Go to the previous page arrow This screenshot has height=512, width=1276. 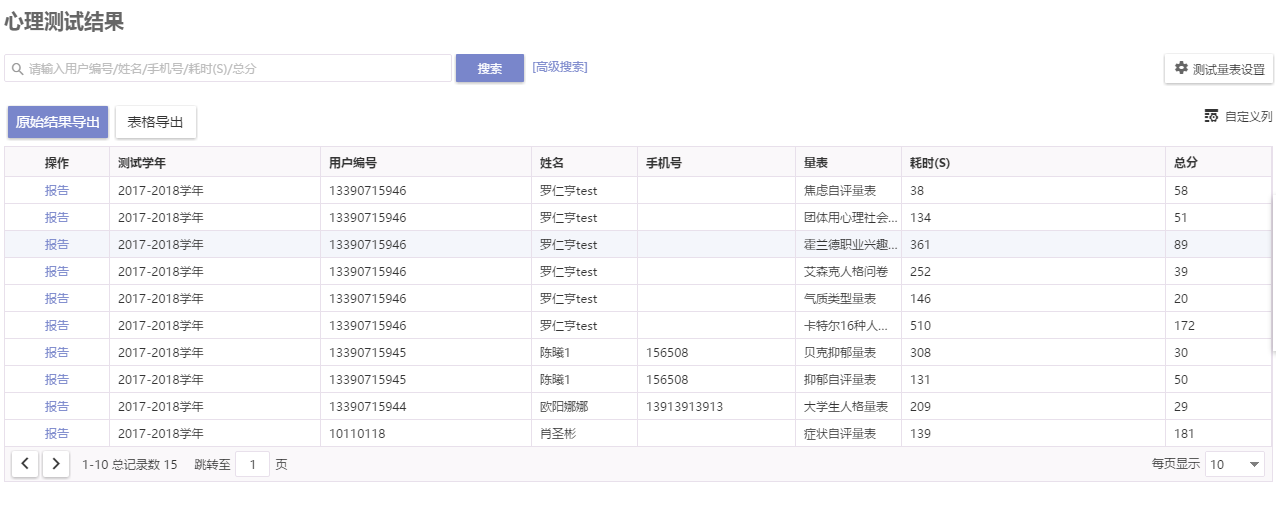25,464
